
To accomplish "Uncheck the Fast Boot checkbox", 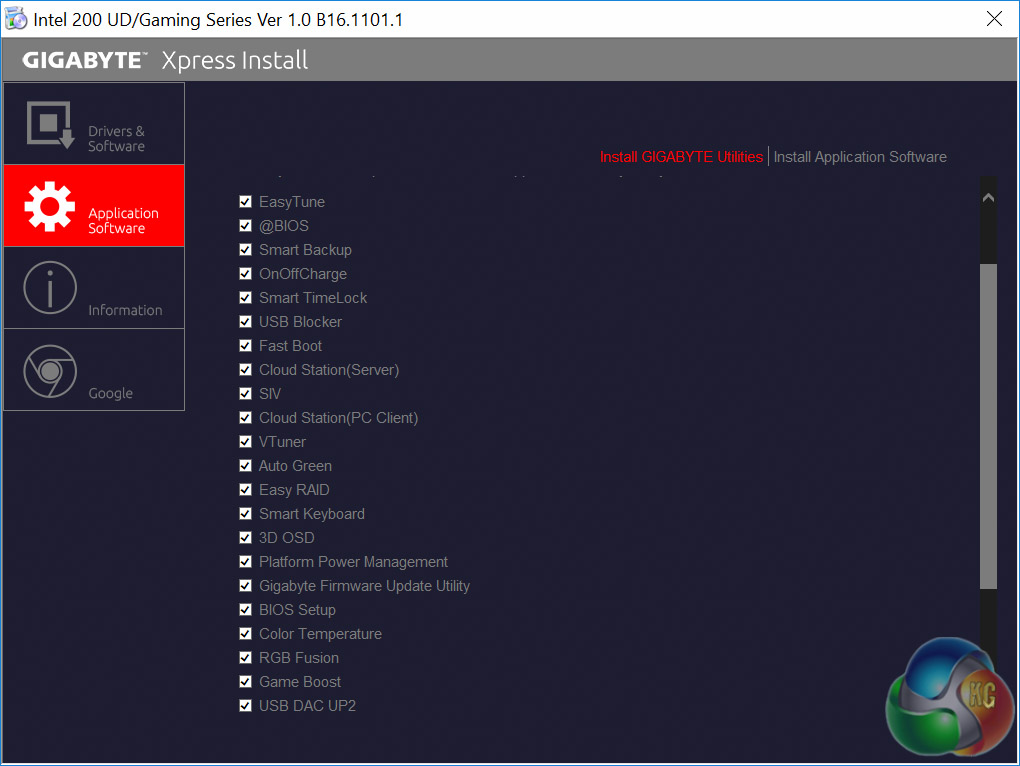I will pos(245,346).
